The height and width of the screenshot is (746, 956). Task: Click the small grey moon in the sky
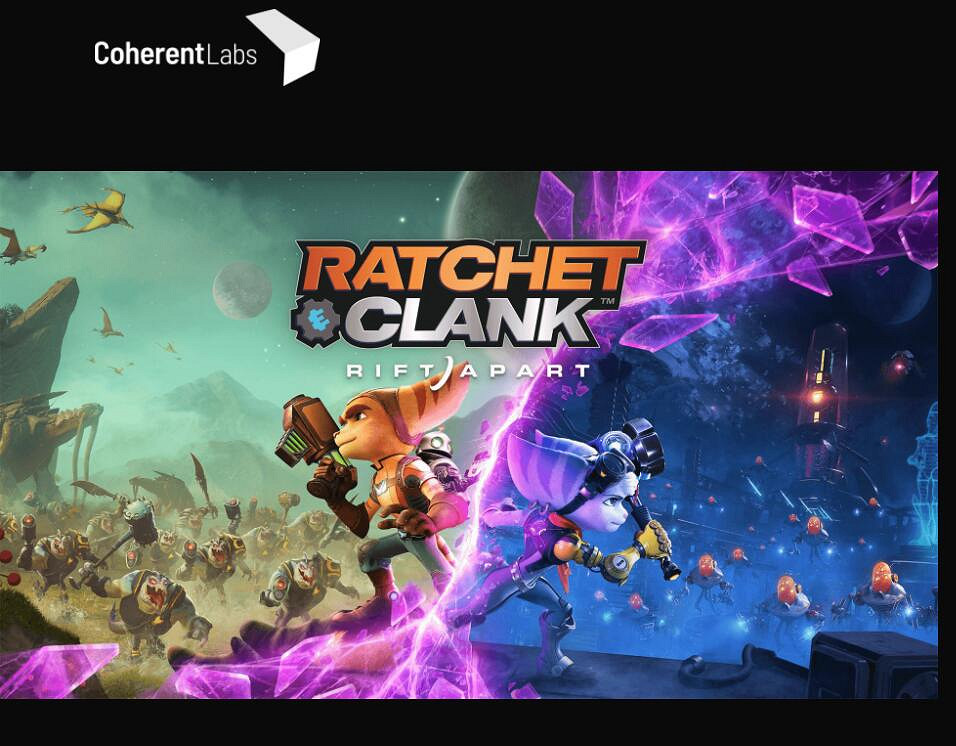coord(242,290)
